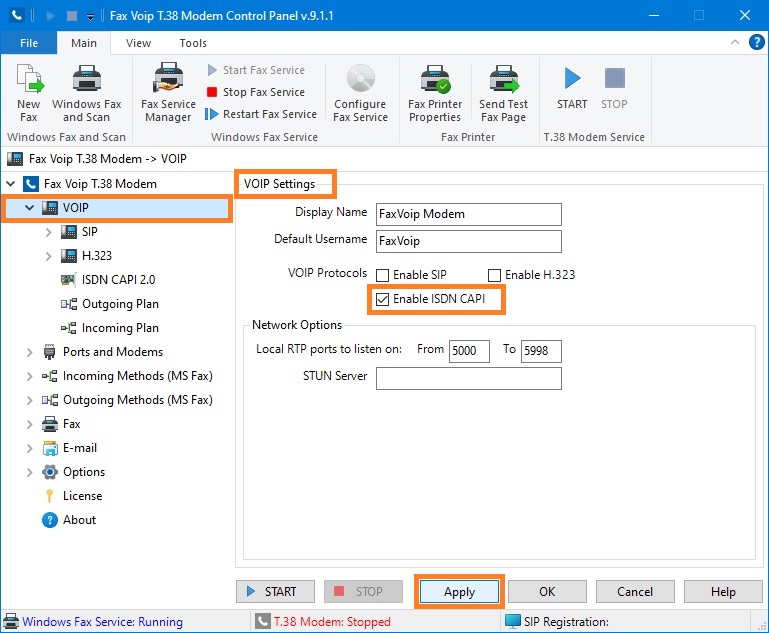Click the ribbon STOP T.38 Modem Service icon

614,87
